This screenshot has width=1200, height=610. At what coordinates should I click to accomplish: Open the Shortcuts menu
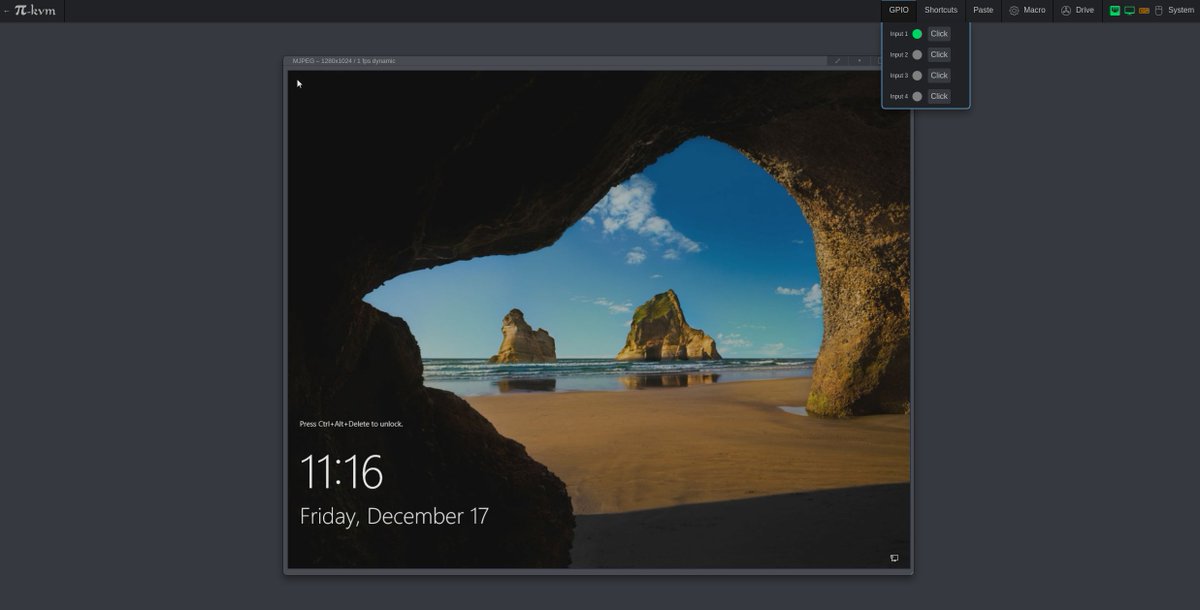[941, 10]
